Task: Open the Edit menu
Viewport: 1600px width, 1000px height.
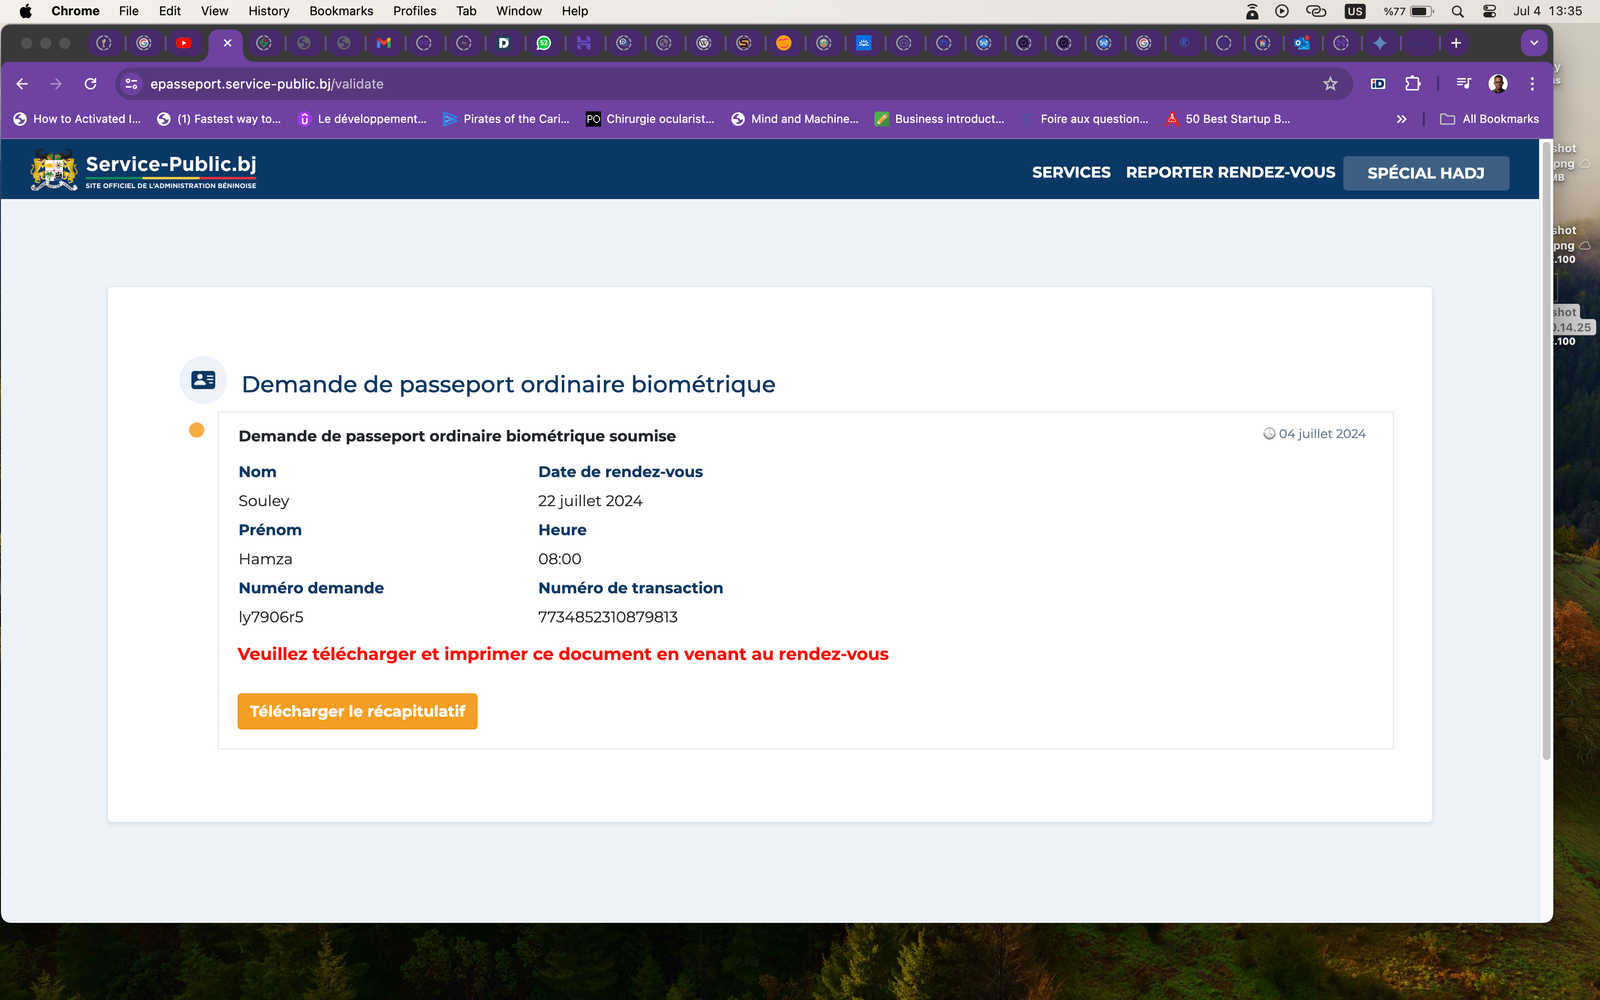Action: point(170,11)
